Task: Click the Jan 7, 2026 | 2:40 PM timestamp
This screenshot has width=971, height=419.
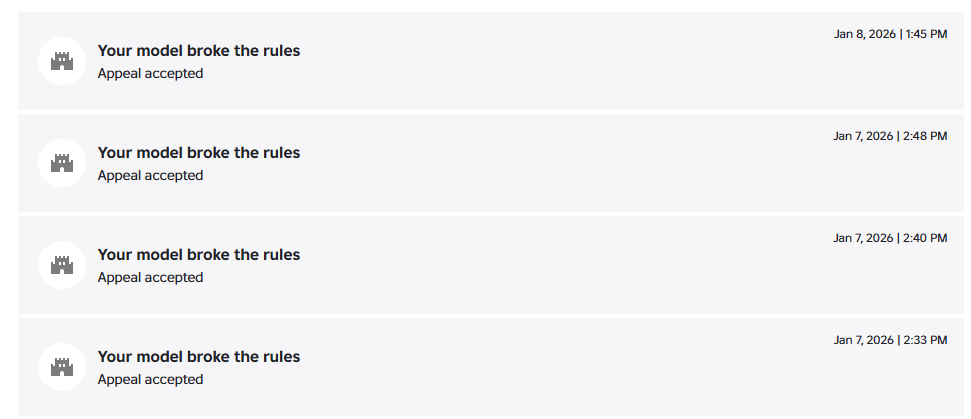Action: (890, 238)
